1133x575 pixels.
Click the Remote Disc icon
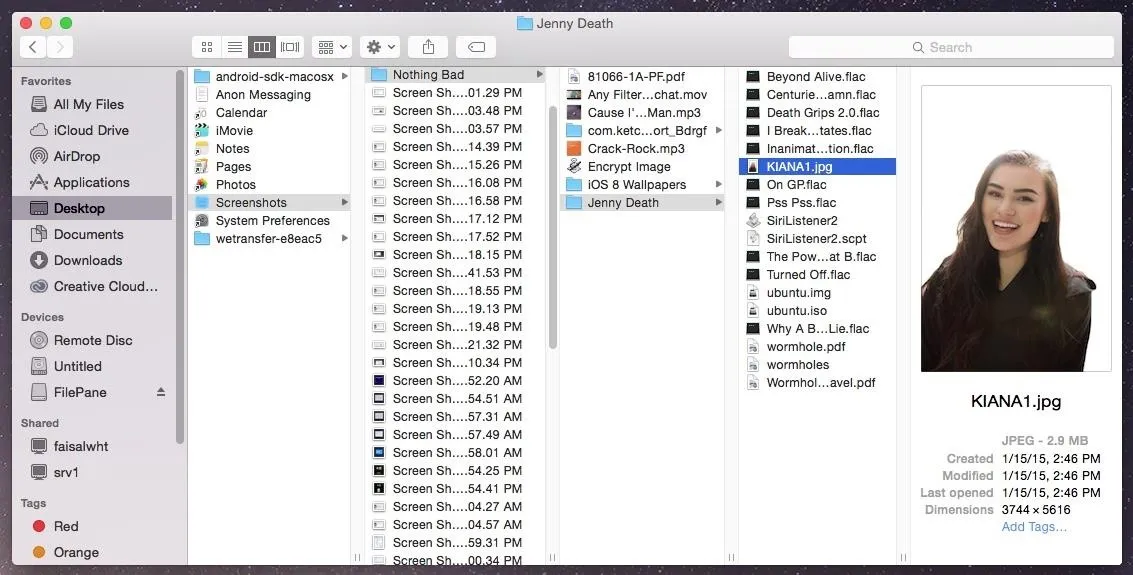[x=39, y=340]
